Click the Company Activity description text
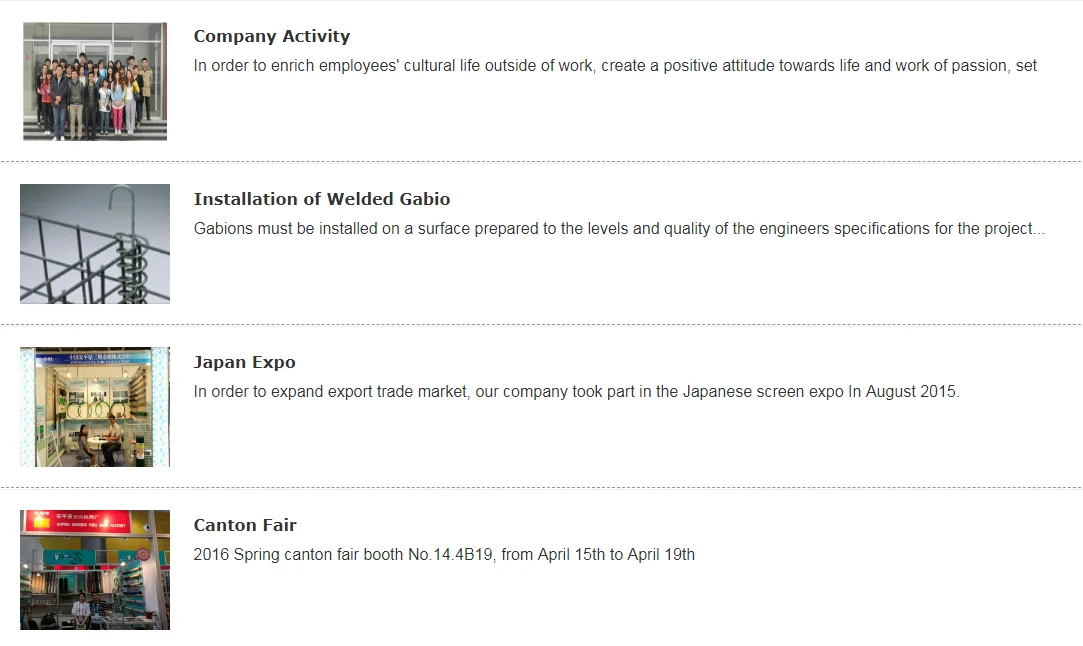The width and height of the screenshot is (1083, 646). (x=615, y=66)
